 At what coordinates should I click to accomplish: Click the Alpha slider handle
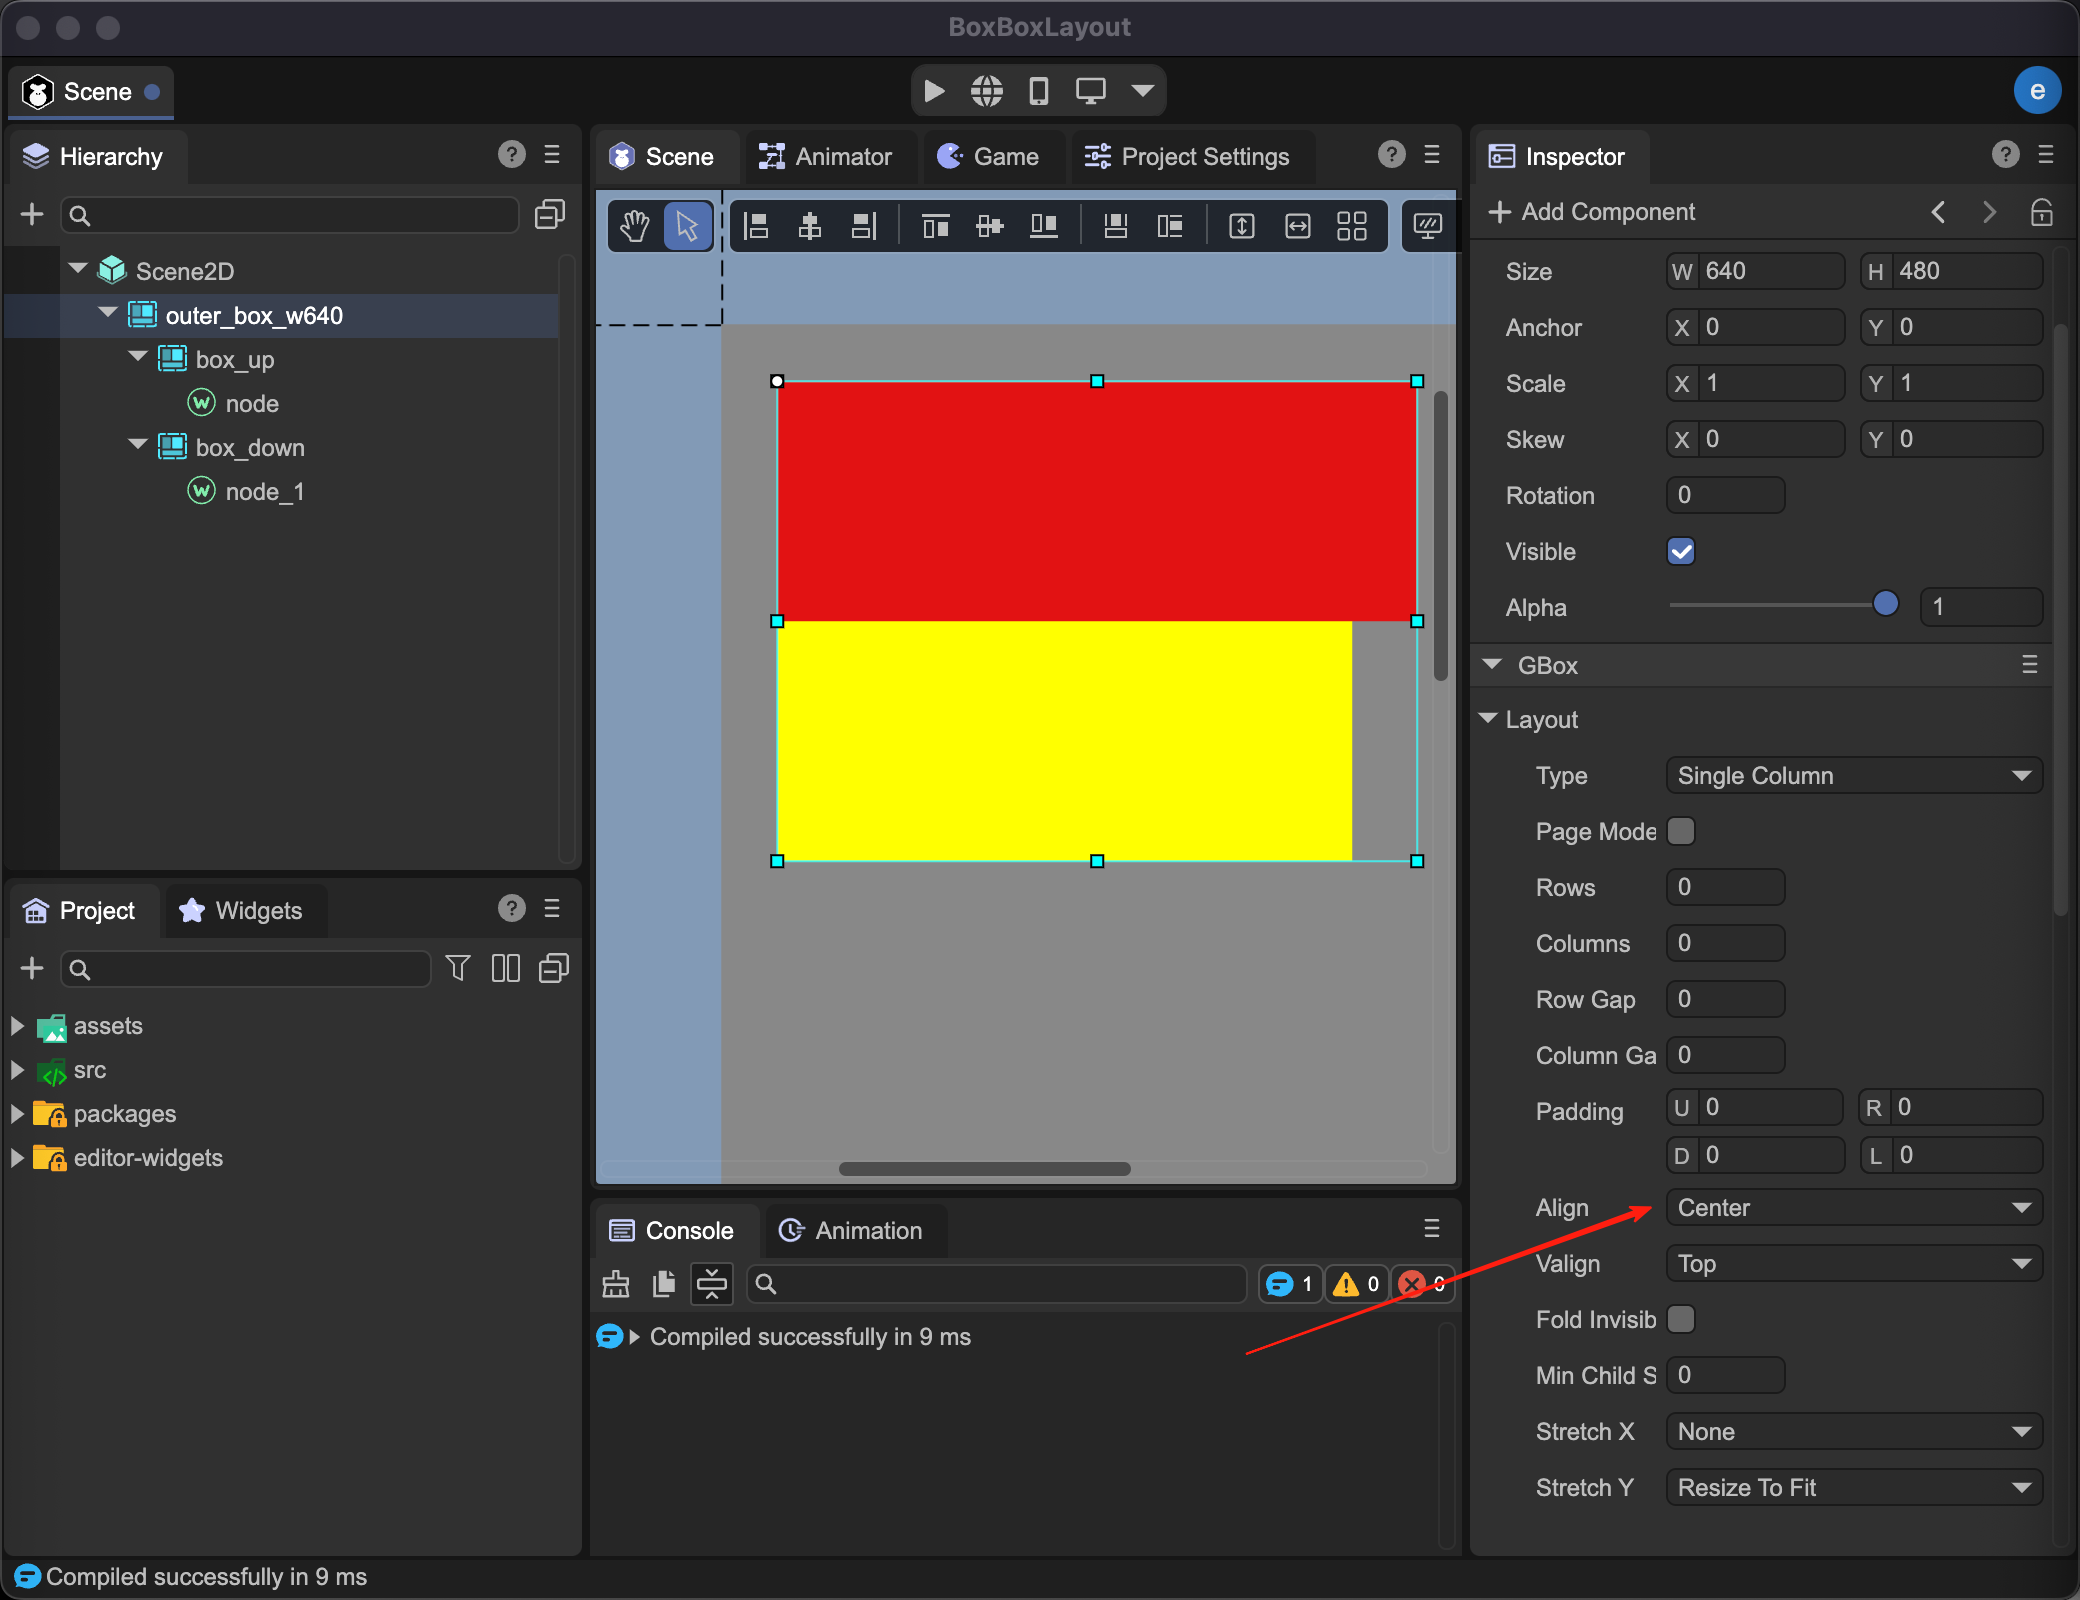1885,604
